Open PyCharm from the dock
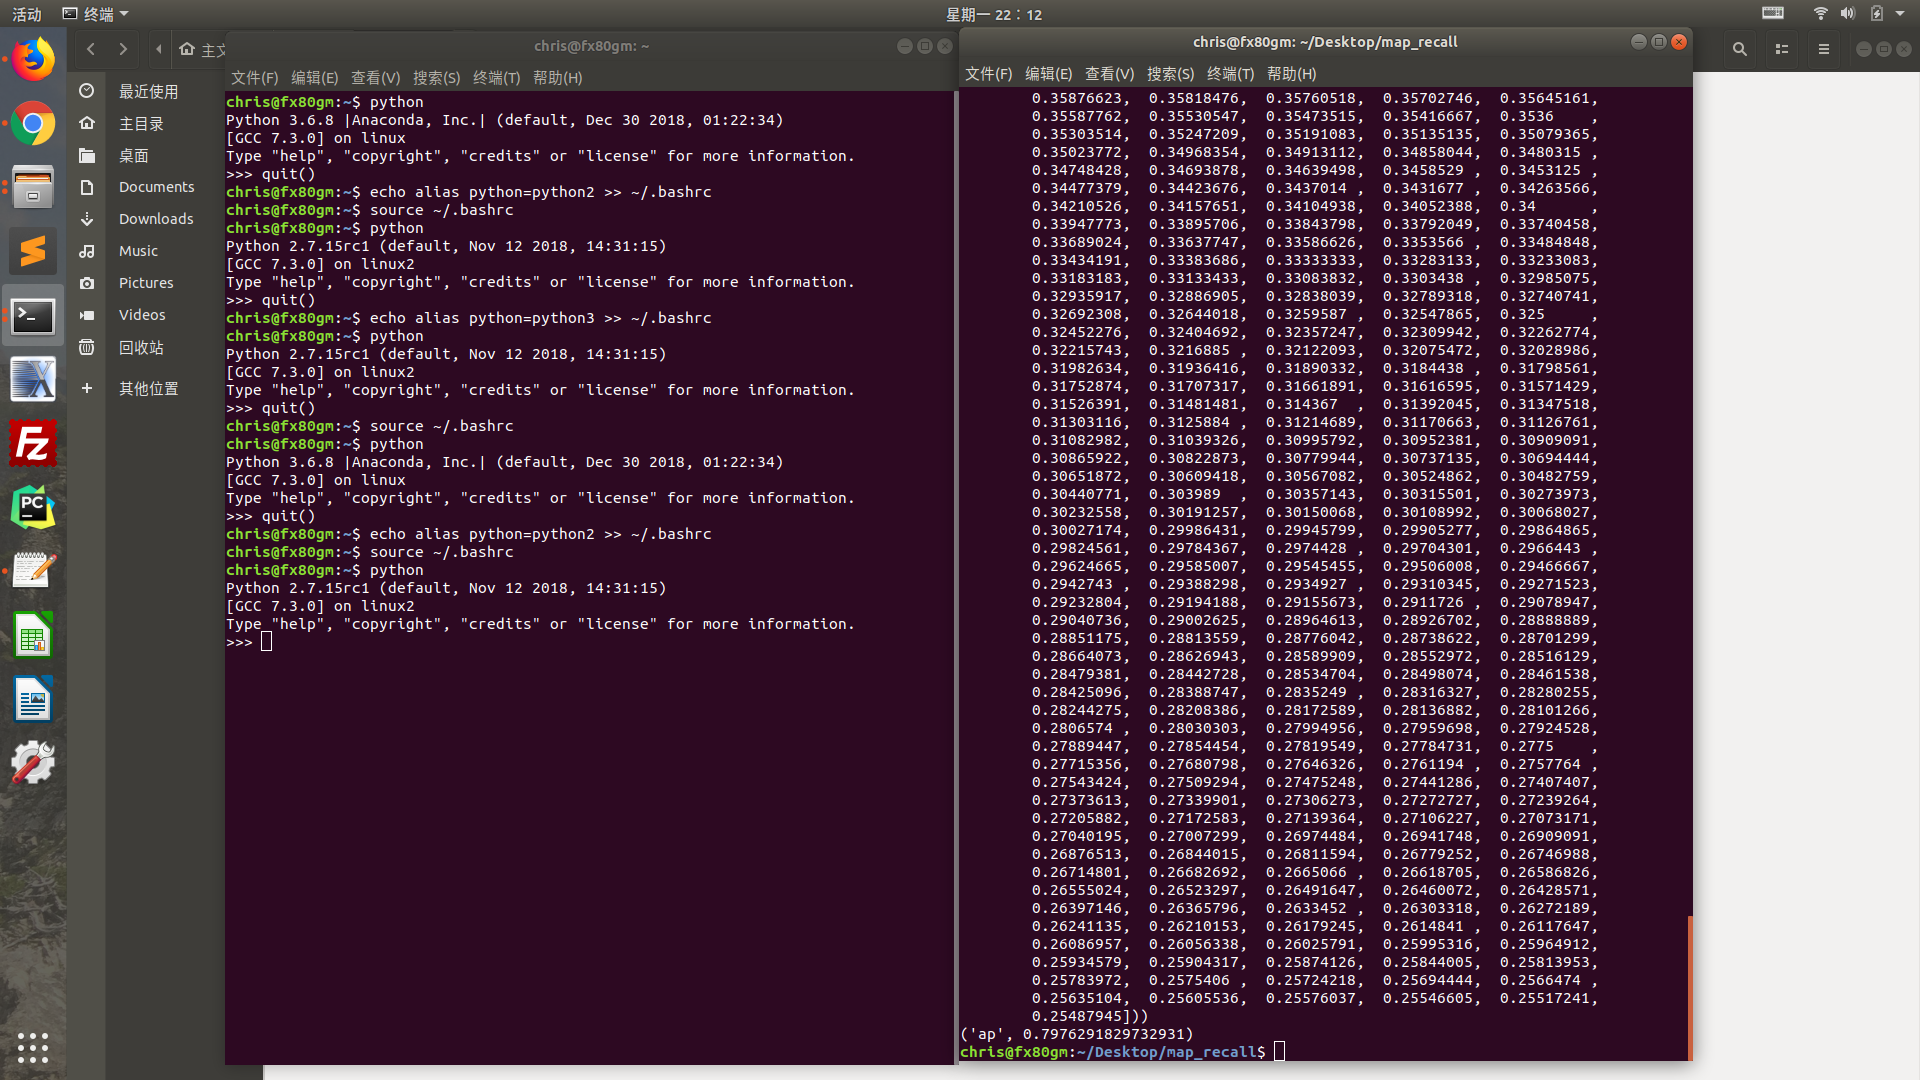Viewport: 1920px width, 1080px height. pos(33,507)
